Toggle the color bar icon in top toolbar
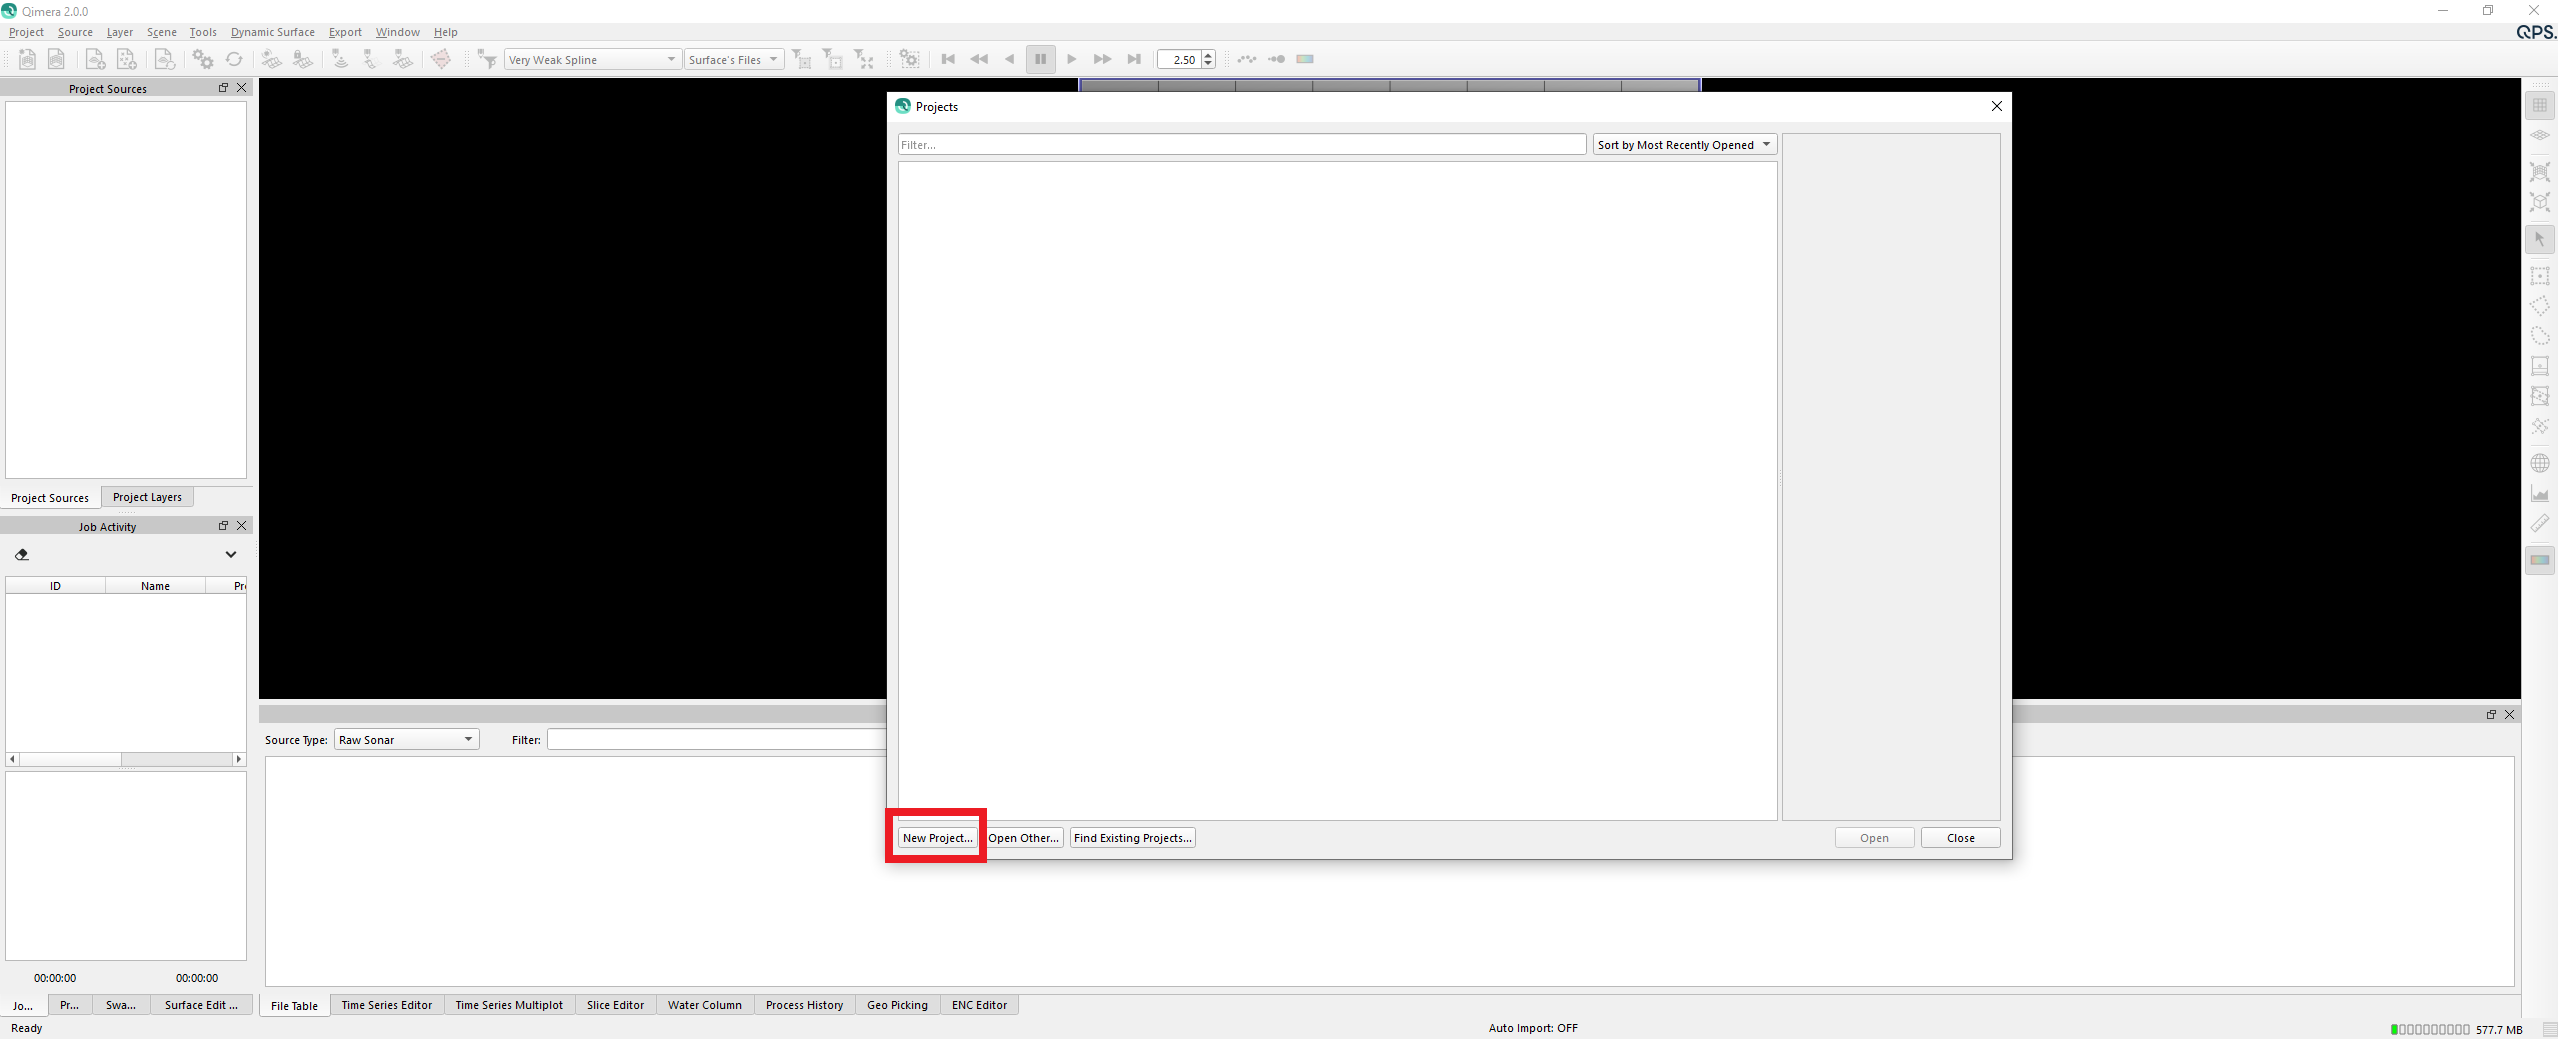Image resolution: width=2558 pixels, height=1039 pixels. click(1305, 59)
